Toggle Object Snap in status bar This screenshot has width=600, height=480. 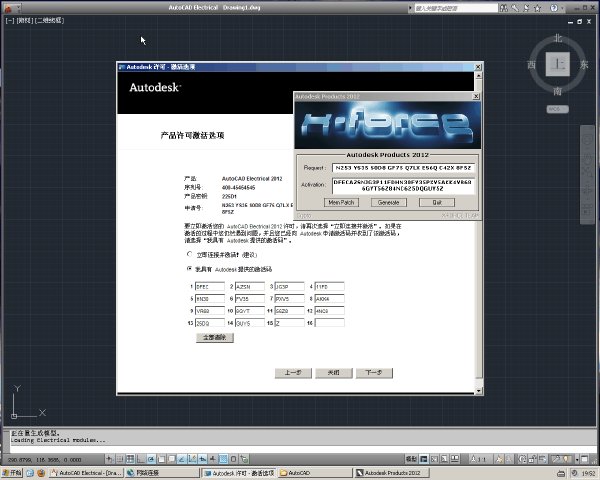click(x=161, y=459)
